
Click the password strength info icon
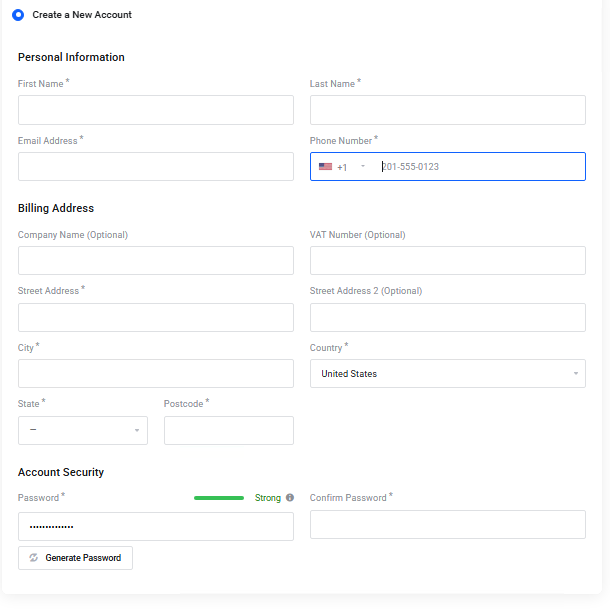coord(290,497)
